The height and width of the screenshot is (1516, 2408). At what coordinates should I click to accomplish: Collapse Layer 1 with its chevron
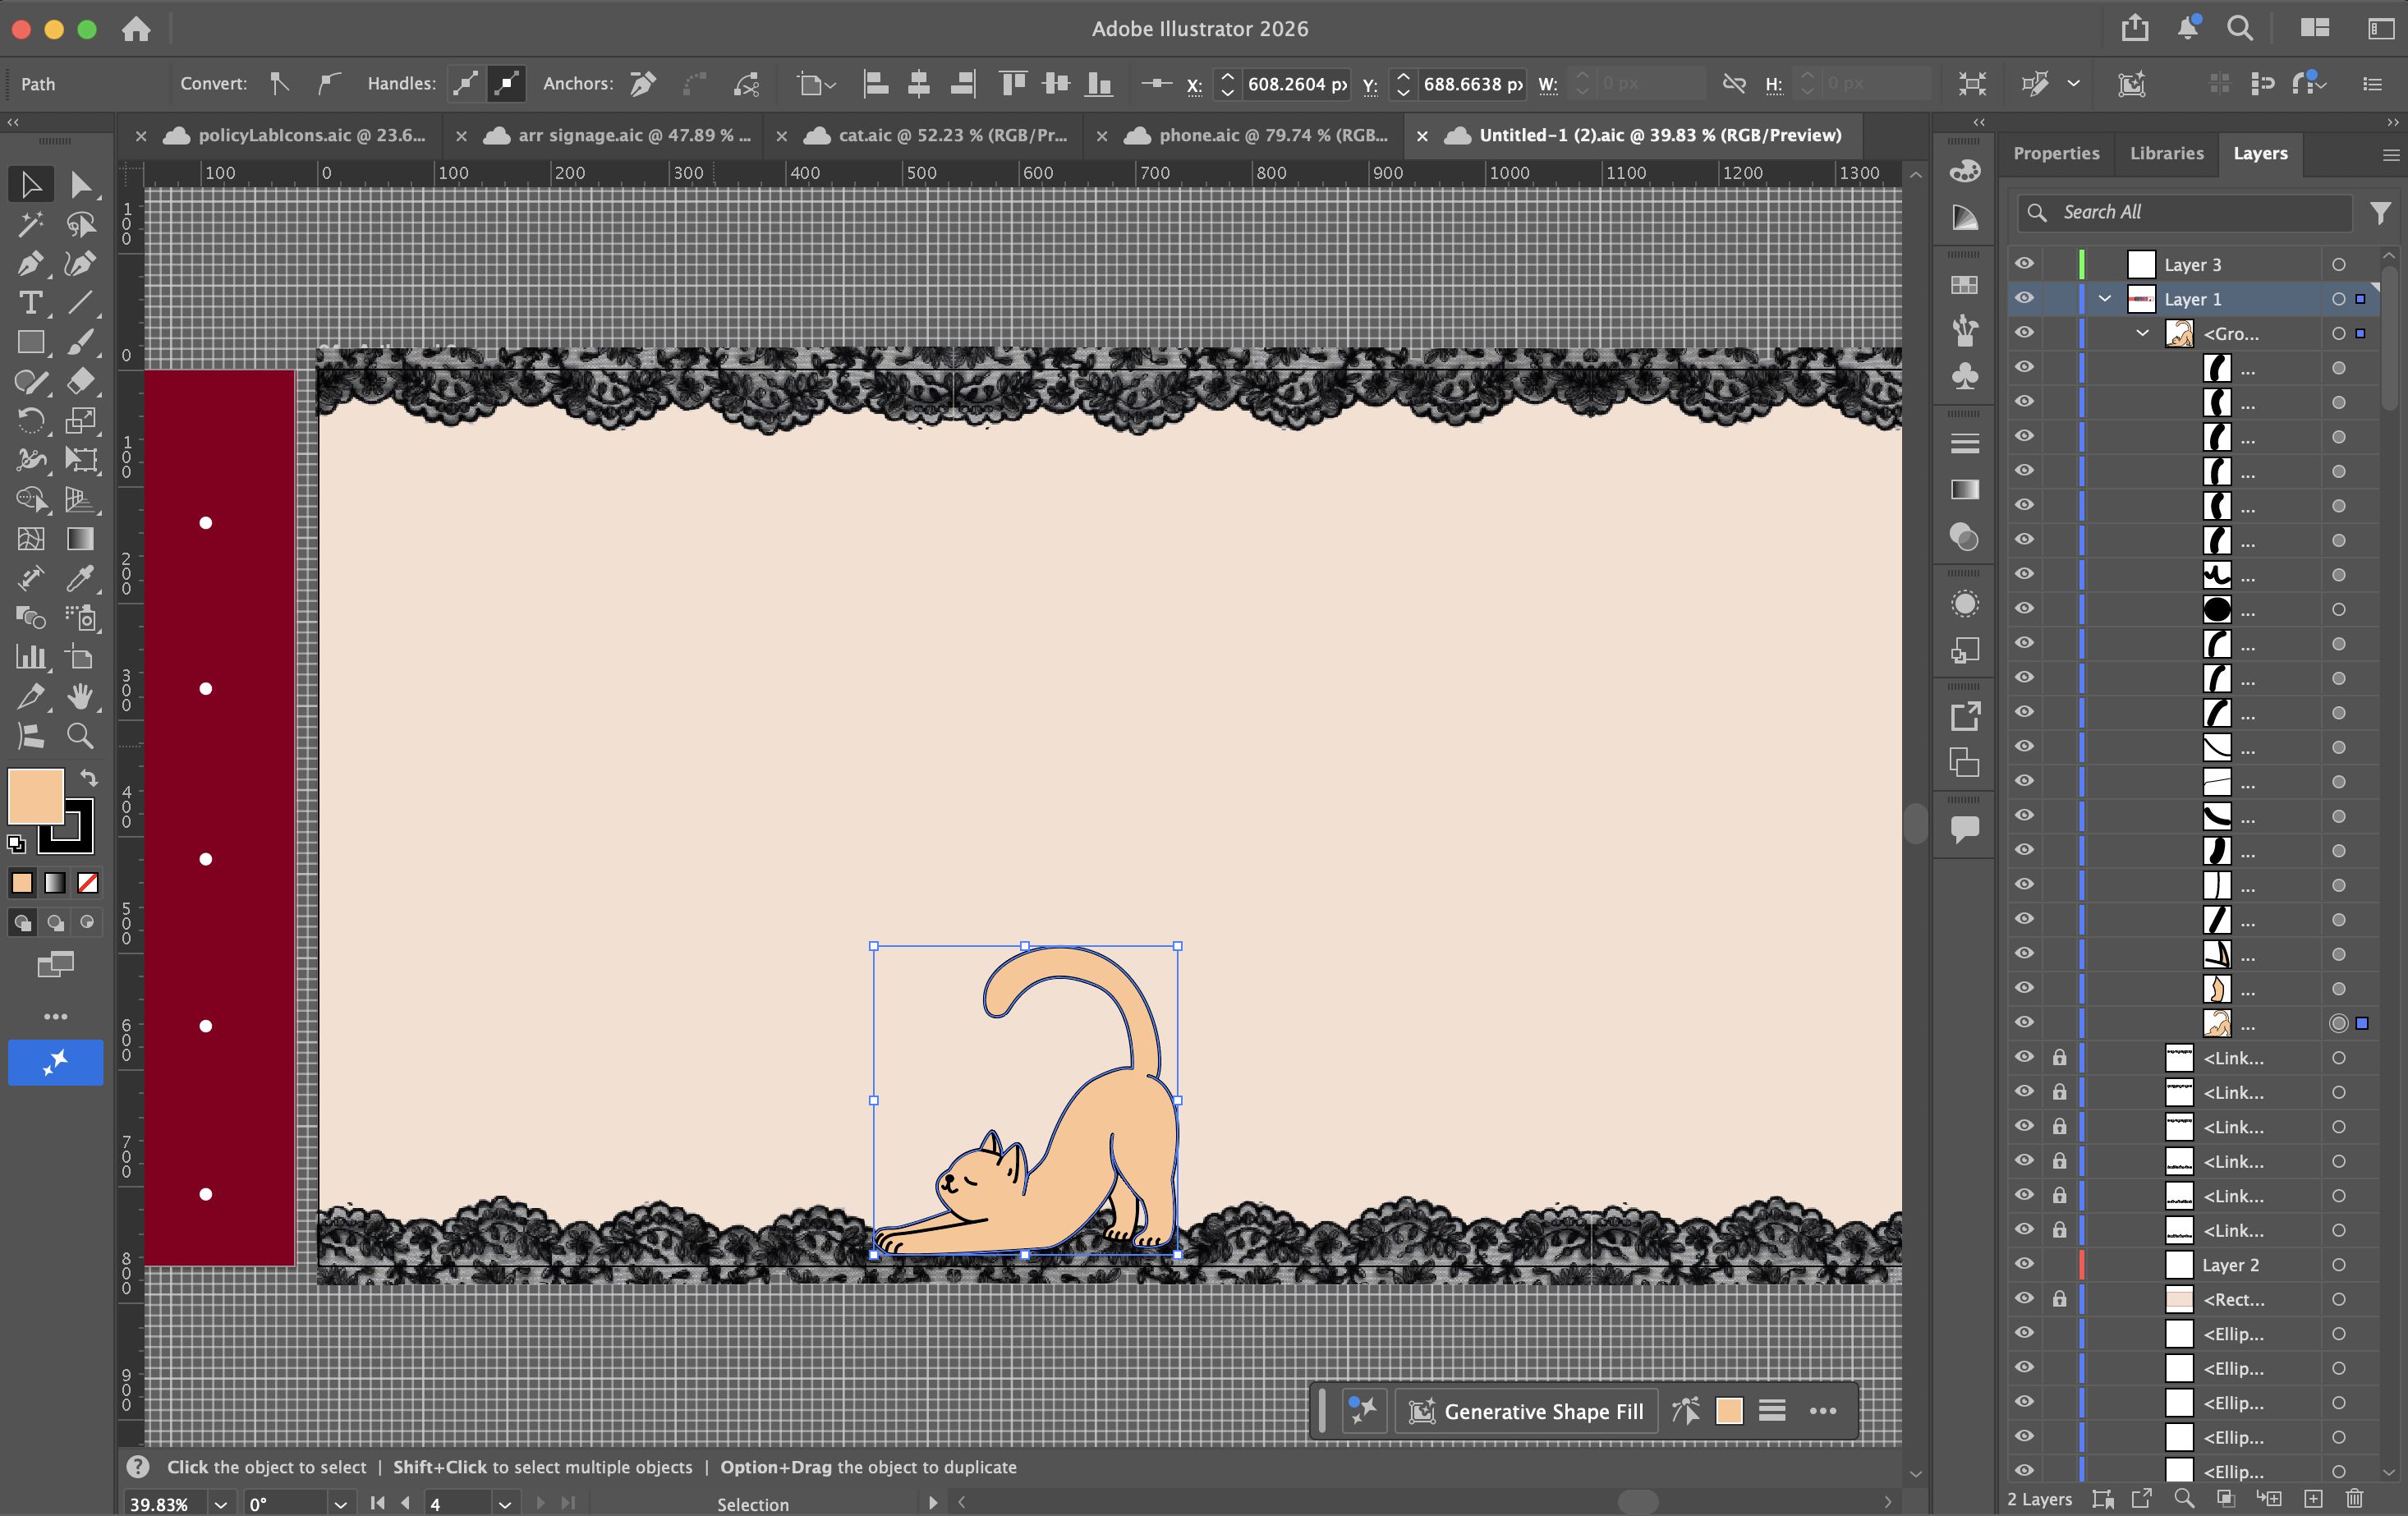click(2105, 298)
